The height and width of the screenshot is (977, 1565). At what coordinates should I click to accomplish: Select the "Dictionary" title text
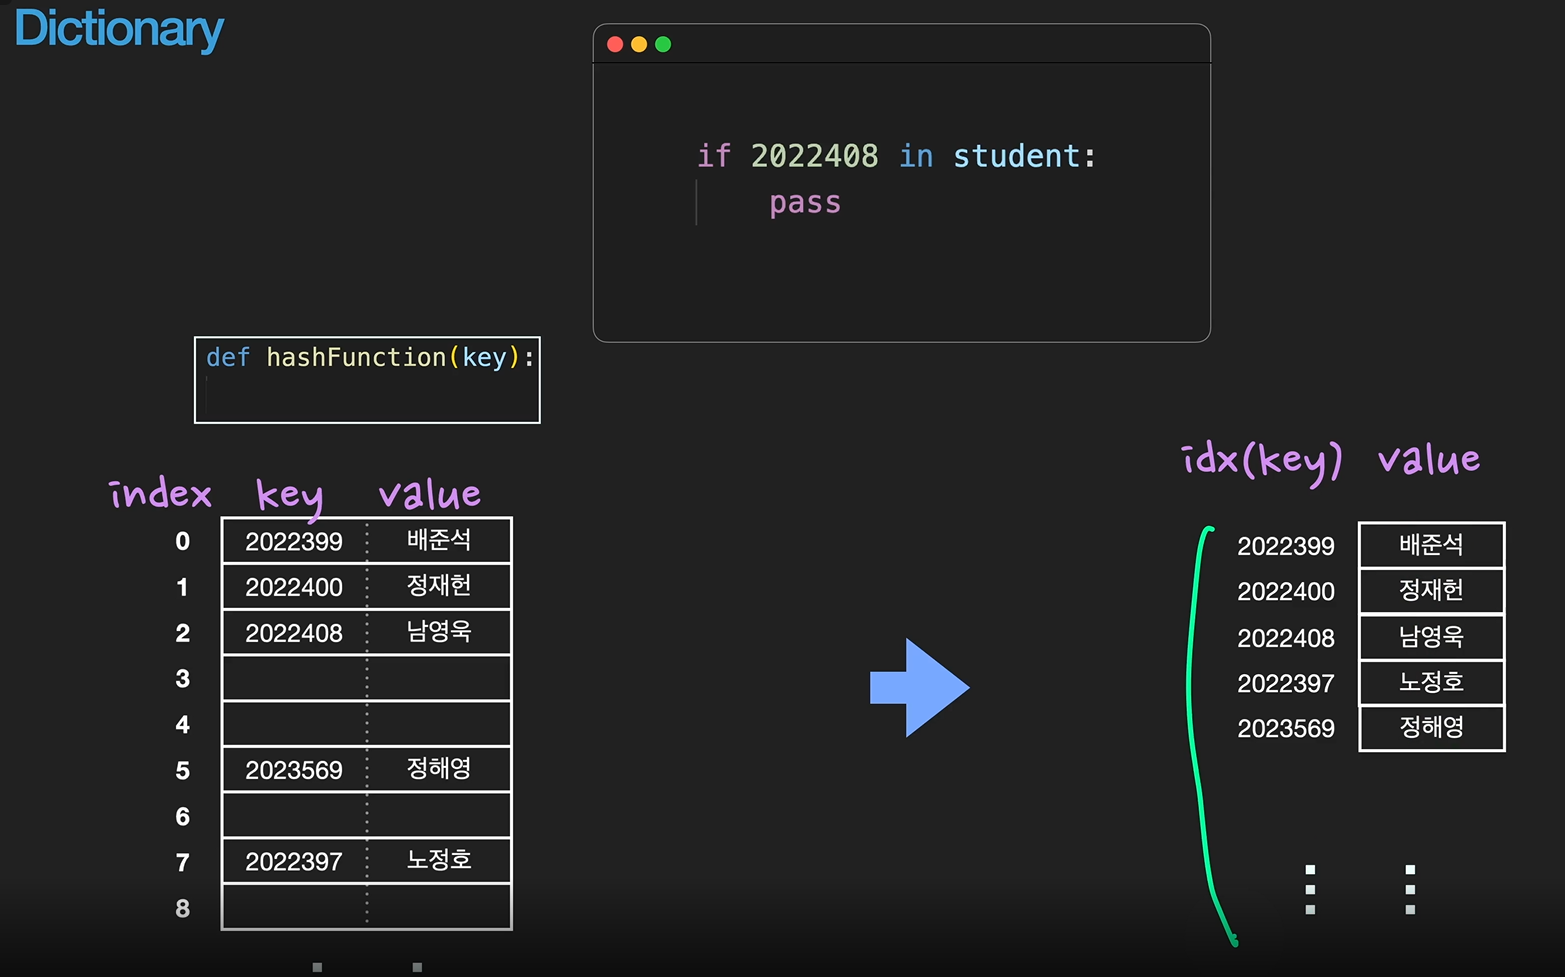119,29
